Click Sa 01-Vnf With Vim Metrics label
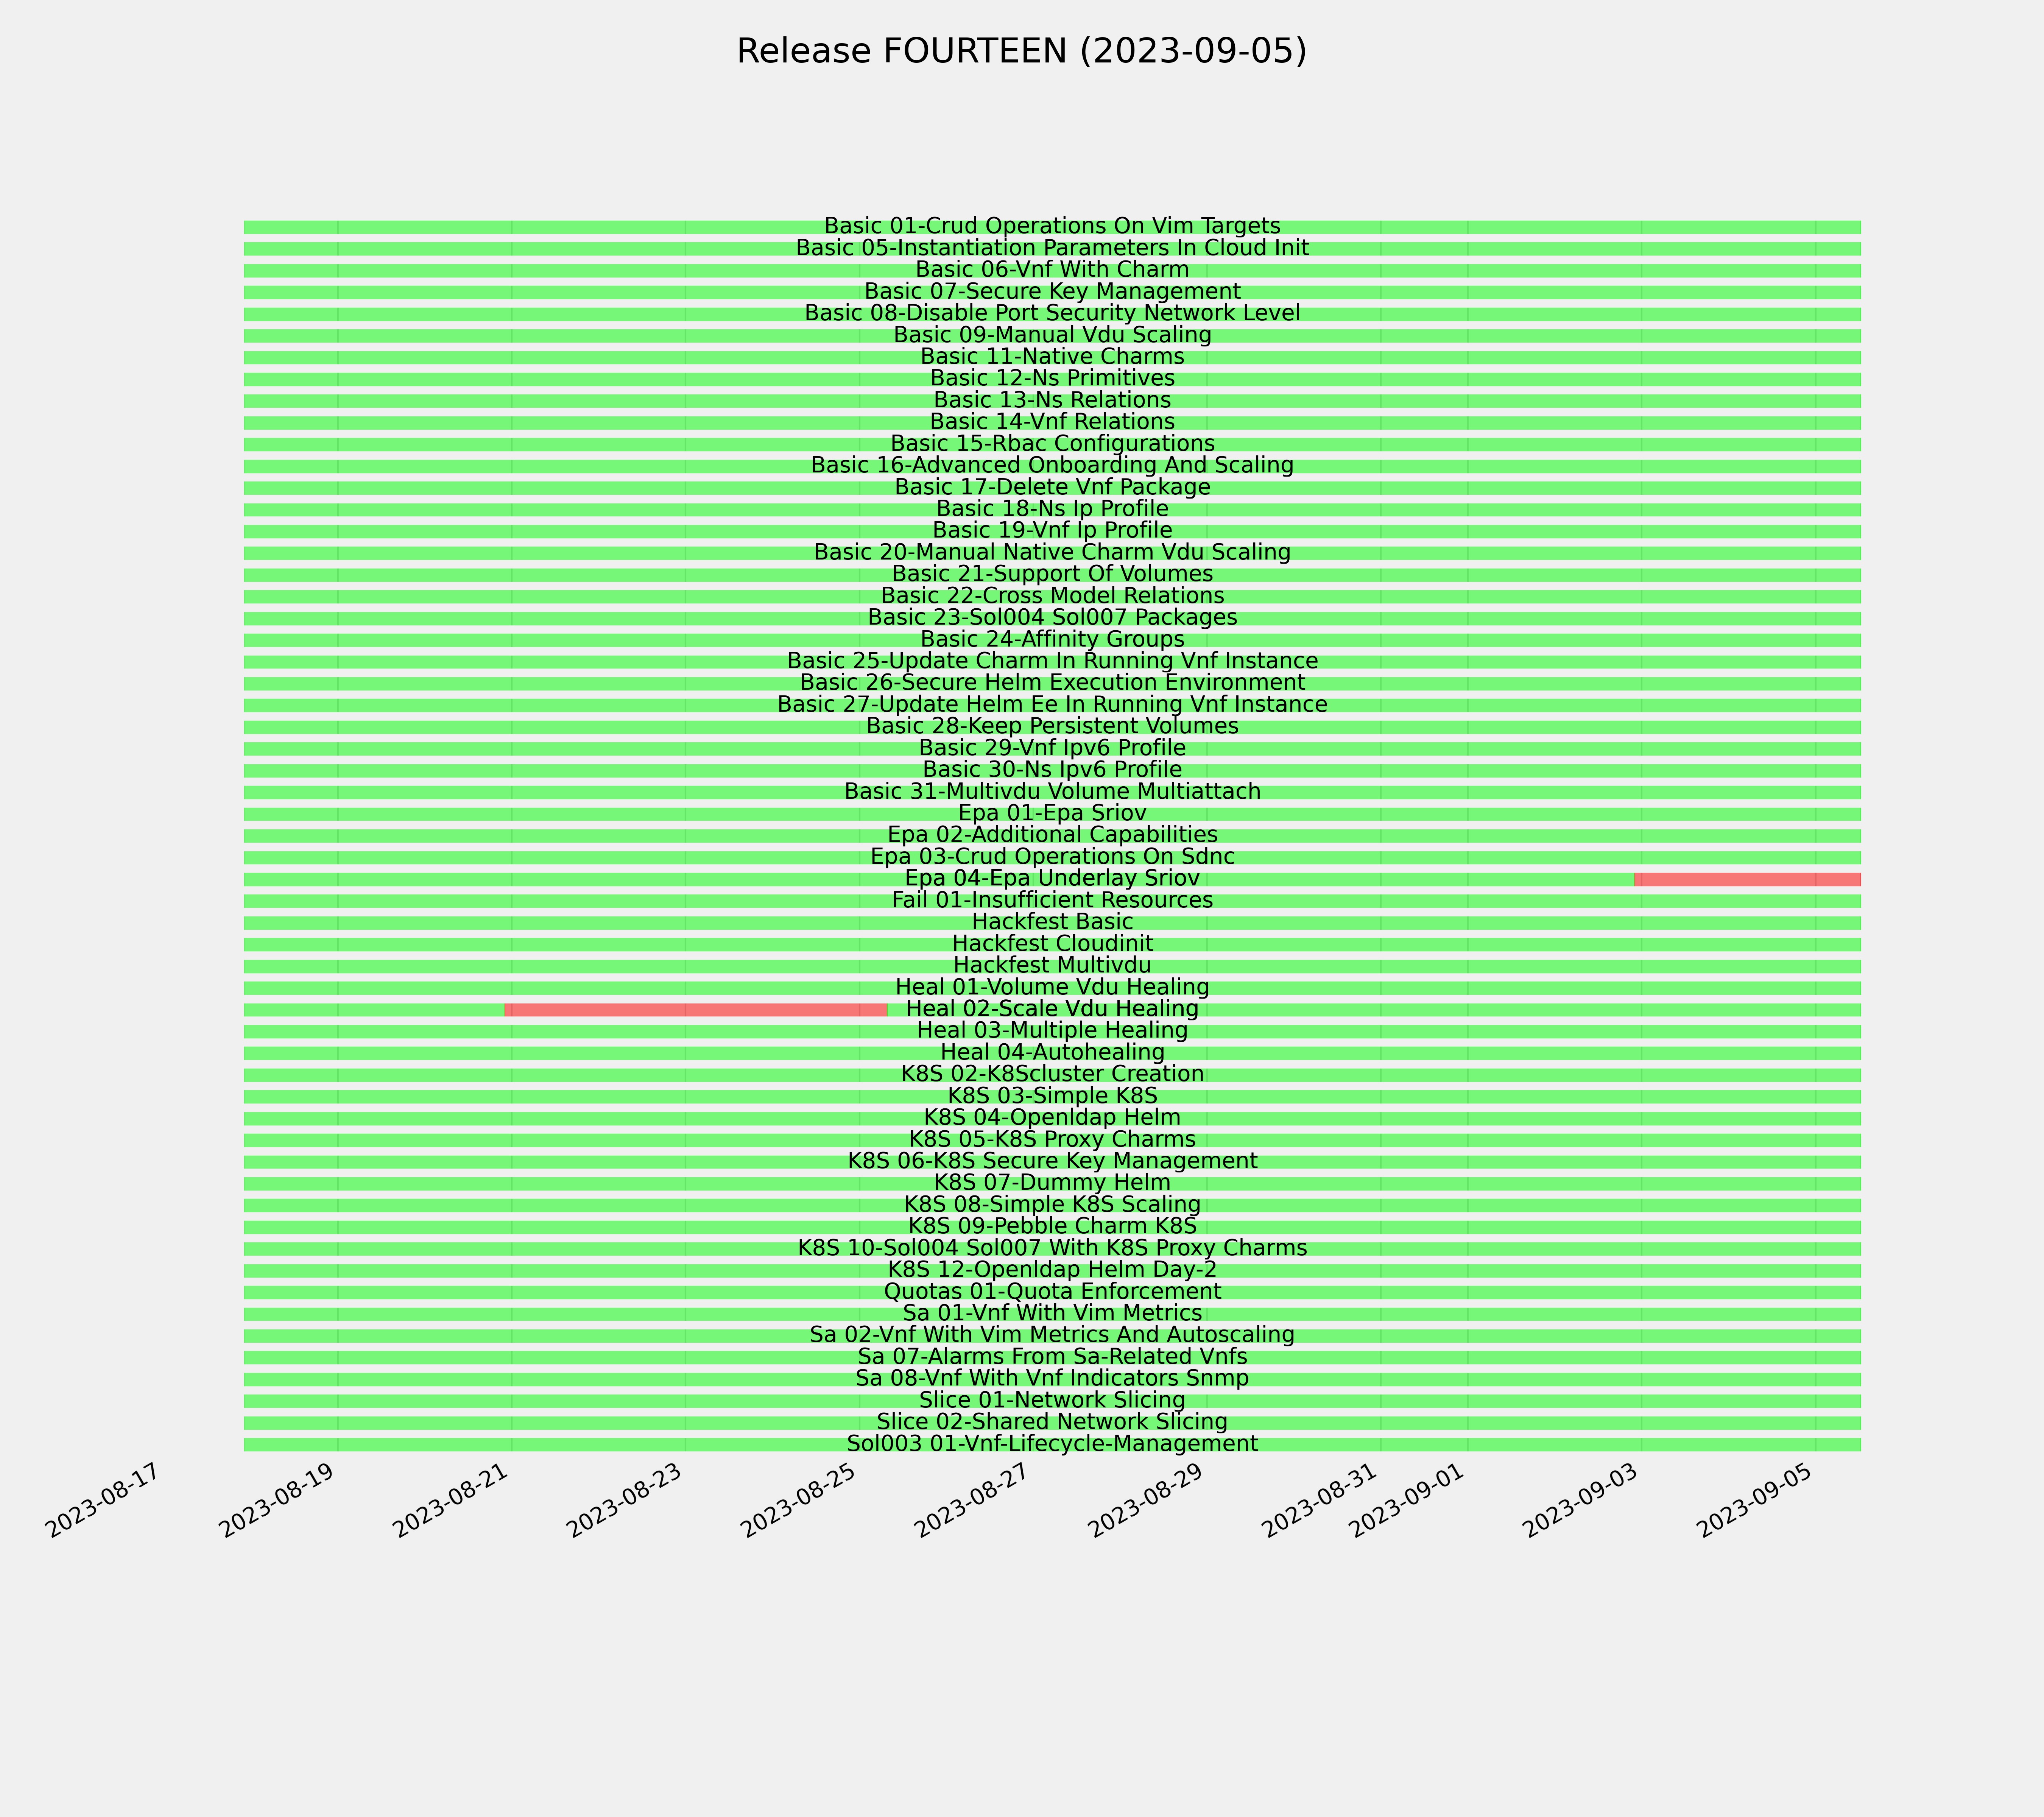 pos(1052,1314)
